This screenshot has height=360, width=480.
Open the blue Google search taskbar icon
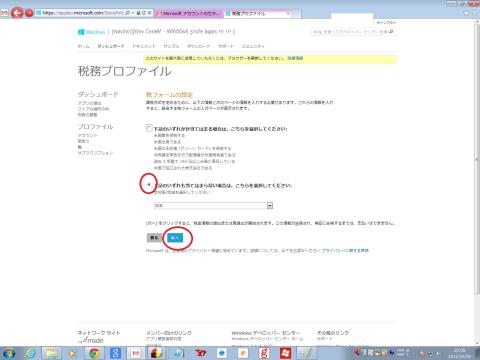[115, 353]
